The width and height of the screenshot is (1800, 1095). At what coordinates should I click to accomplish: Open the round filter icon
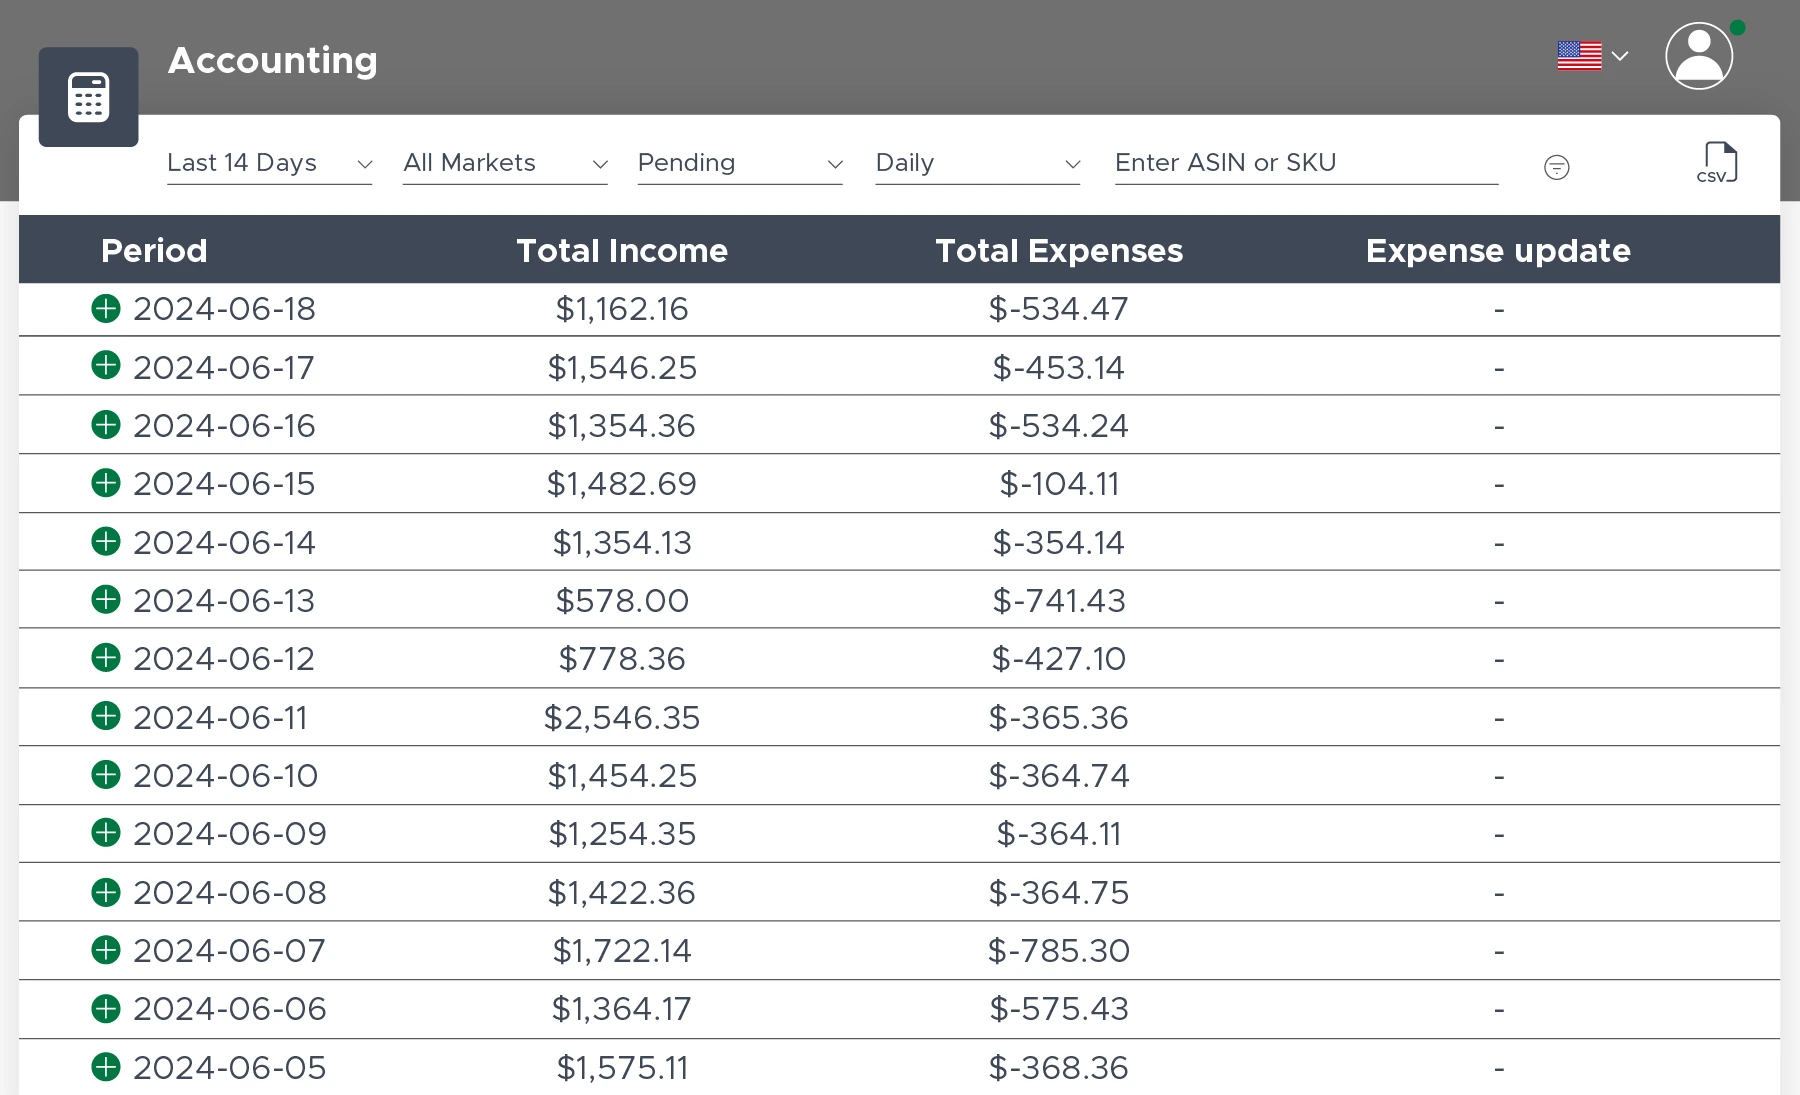coord(1556,167)
